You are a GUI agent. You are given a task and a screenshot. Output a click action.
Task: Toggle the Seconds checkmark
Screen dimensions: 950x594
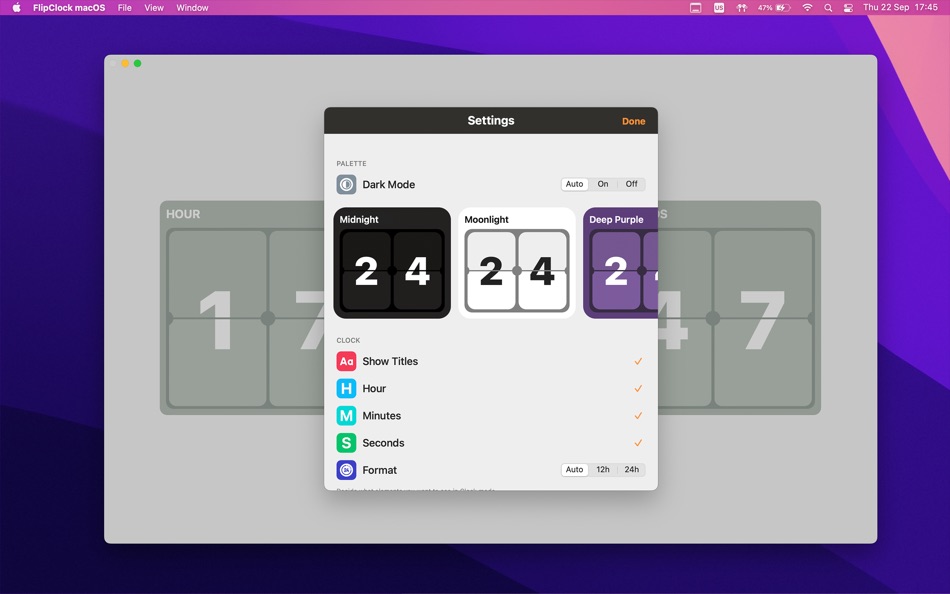[x=638, y=443]
